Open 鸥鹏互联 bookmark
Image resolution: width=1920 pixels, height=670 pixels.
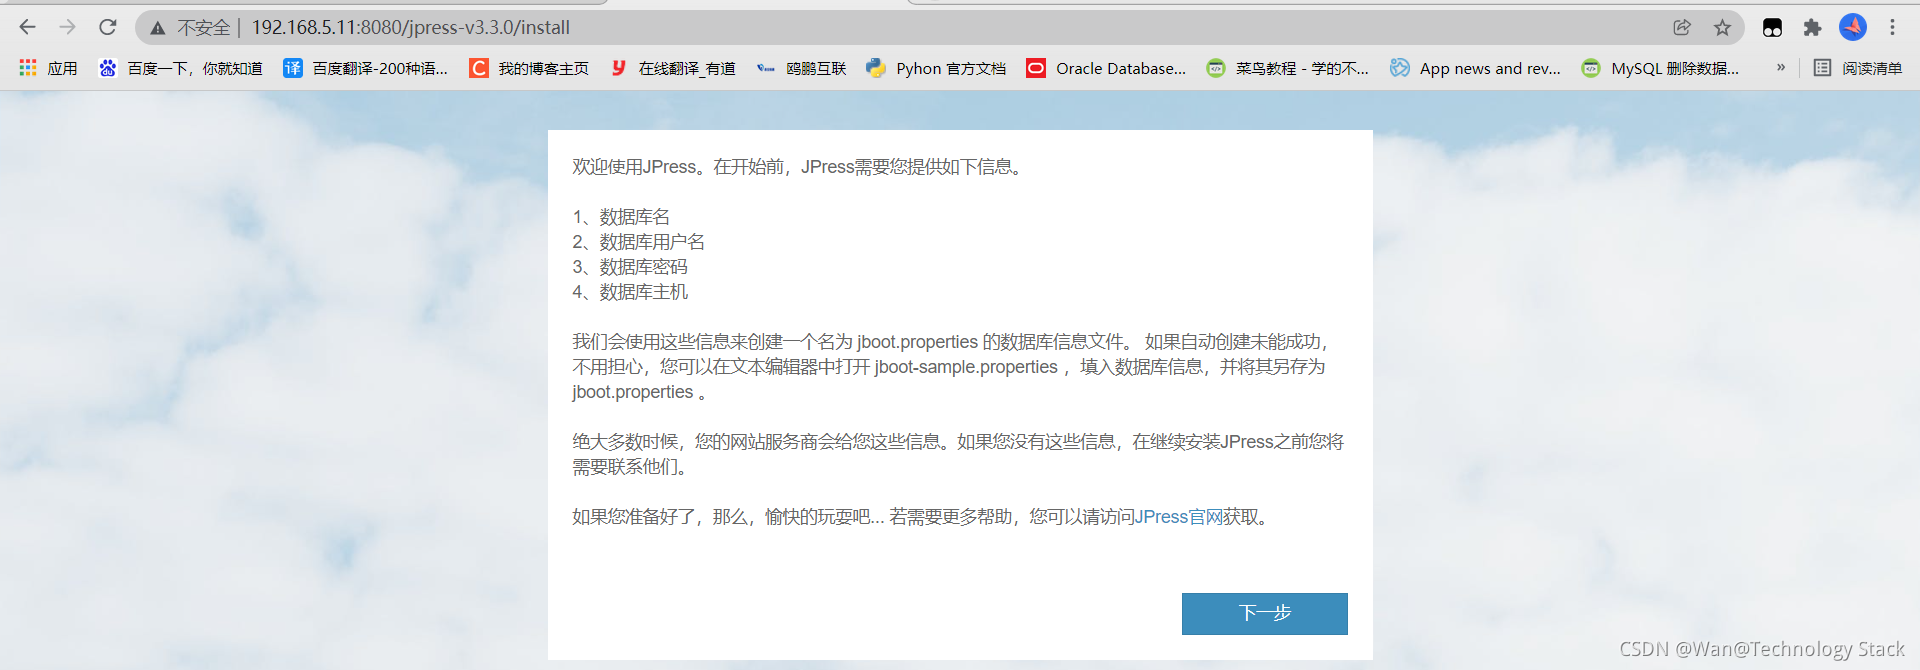[801, 68]
